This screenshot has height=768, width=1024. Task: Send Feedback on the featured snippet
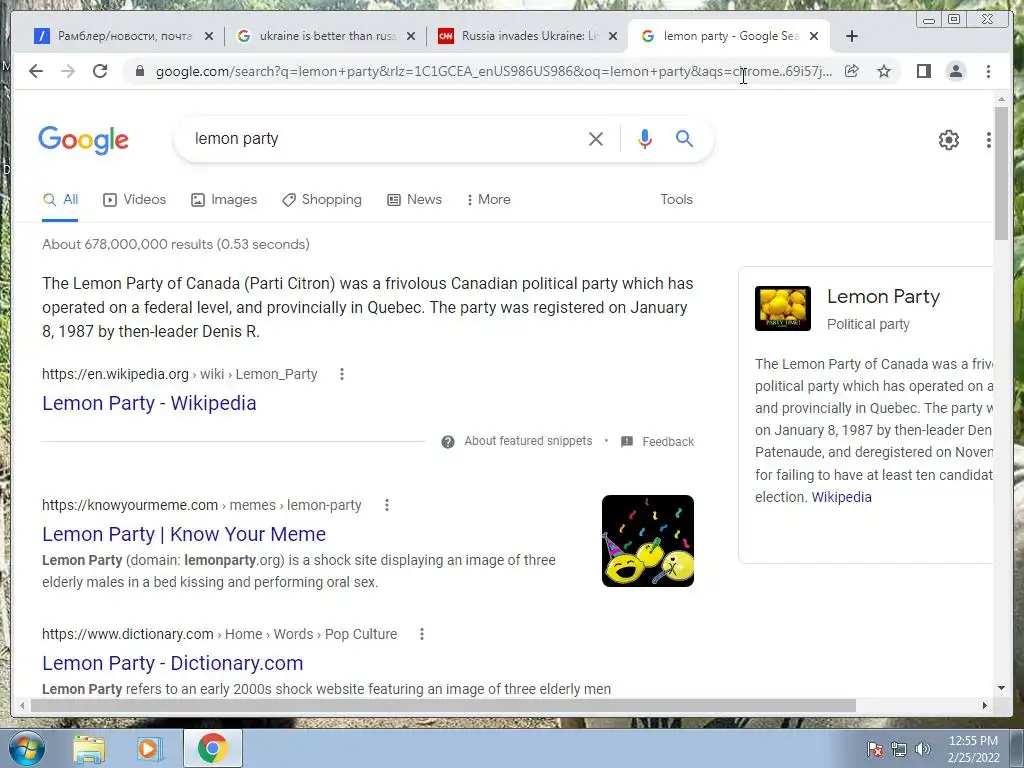657,441
